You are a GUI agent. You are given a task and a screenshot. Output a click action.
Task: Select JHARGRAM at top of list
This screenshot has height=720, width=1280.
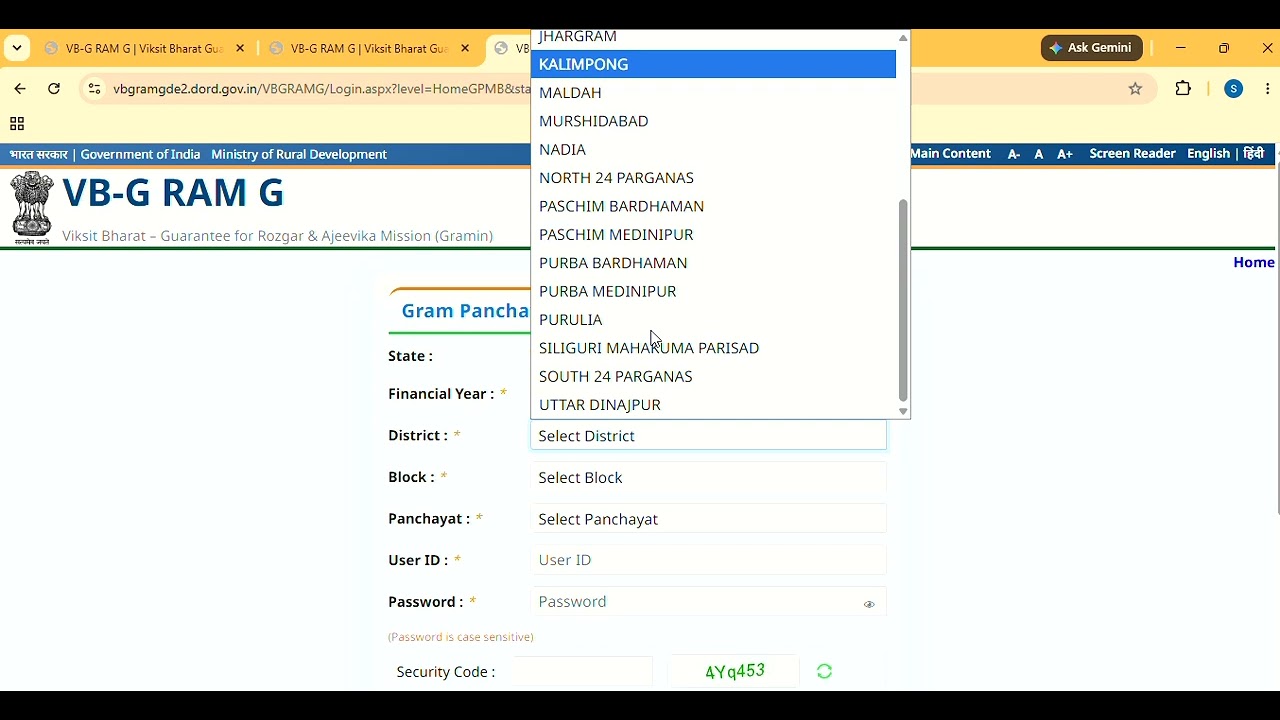click(713, 38)
